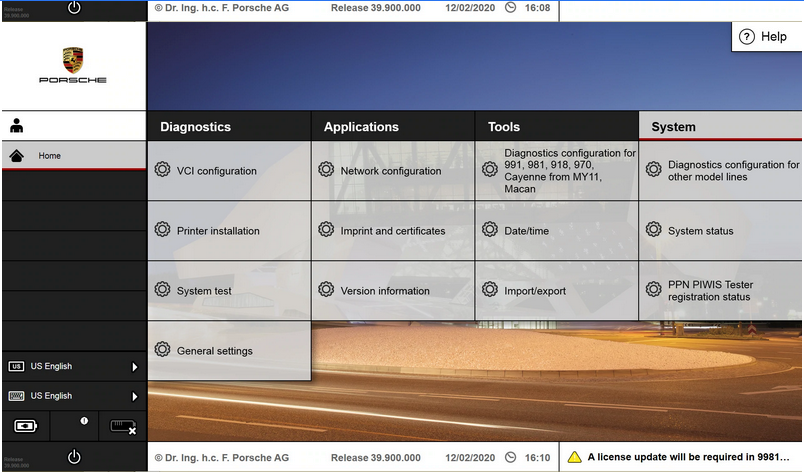Click the power icon in the bottom-left corner
Screen dimensions: 804x474
click(74, 457)
